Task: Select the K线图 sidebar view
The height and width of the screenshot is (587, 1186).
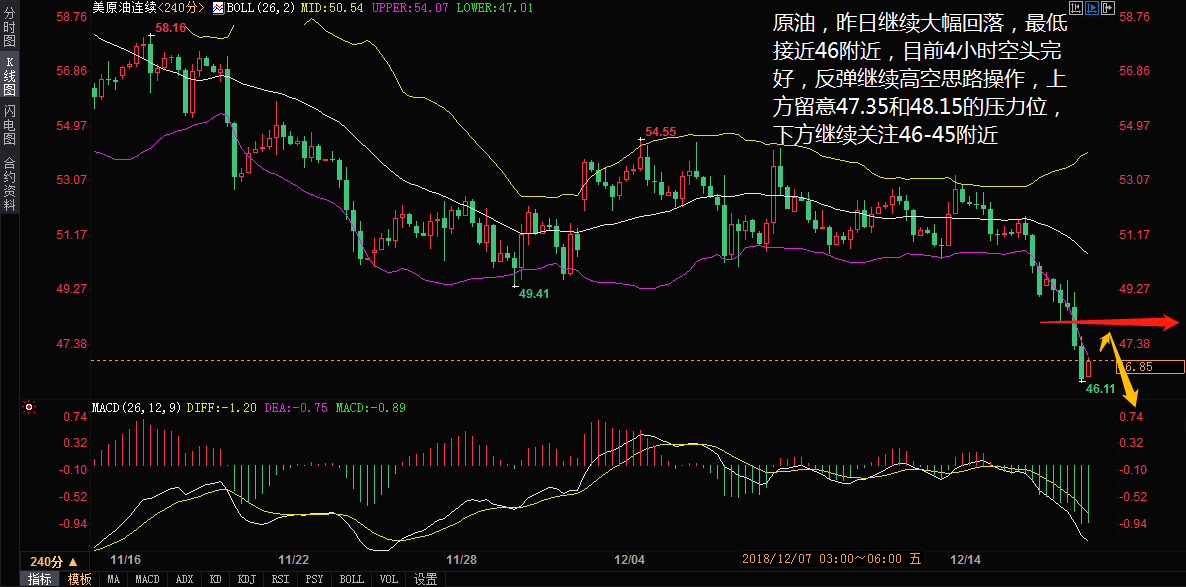Action: 10,76
